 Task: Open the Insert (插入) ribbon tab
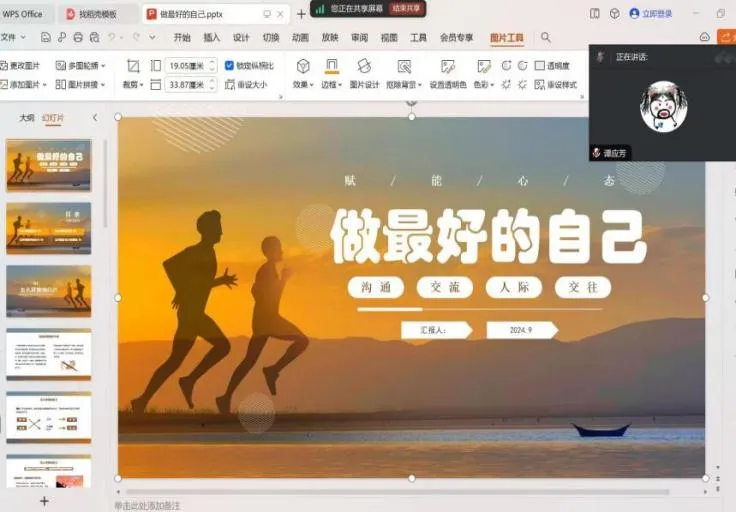[x=211, y=38]
